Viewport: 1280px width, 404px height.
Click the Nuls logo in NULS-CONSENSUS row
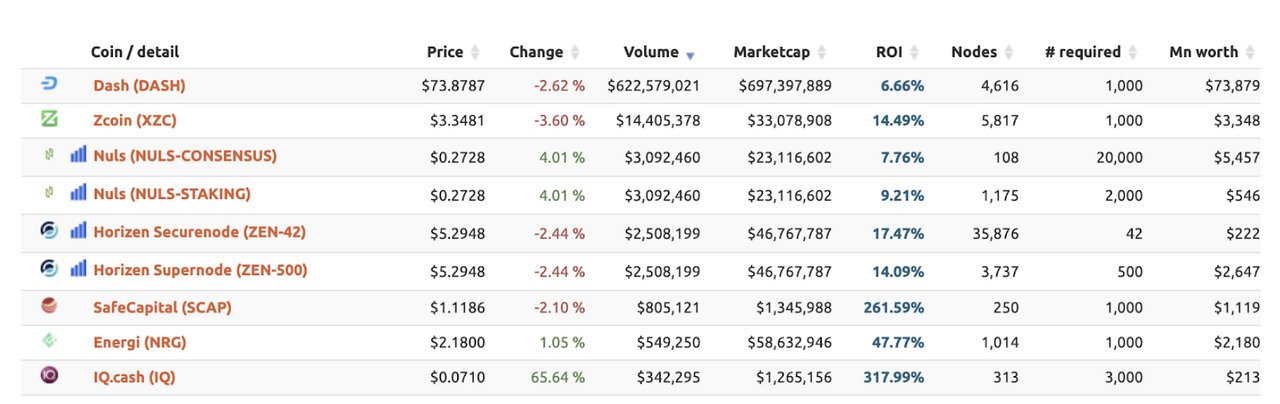click(x=49, y=156)
